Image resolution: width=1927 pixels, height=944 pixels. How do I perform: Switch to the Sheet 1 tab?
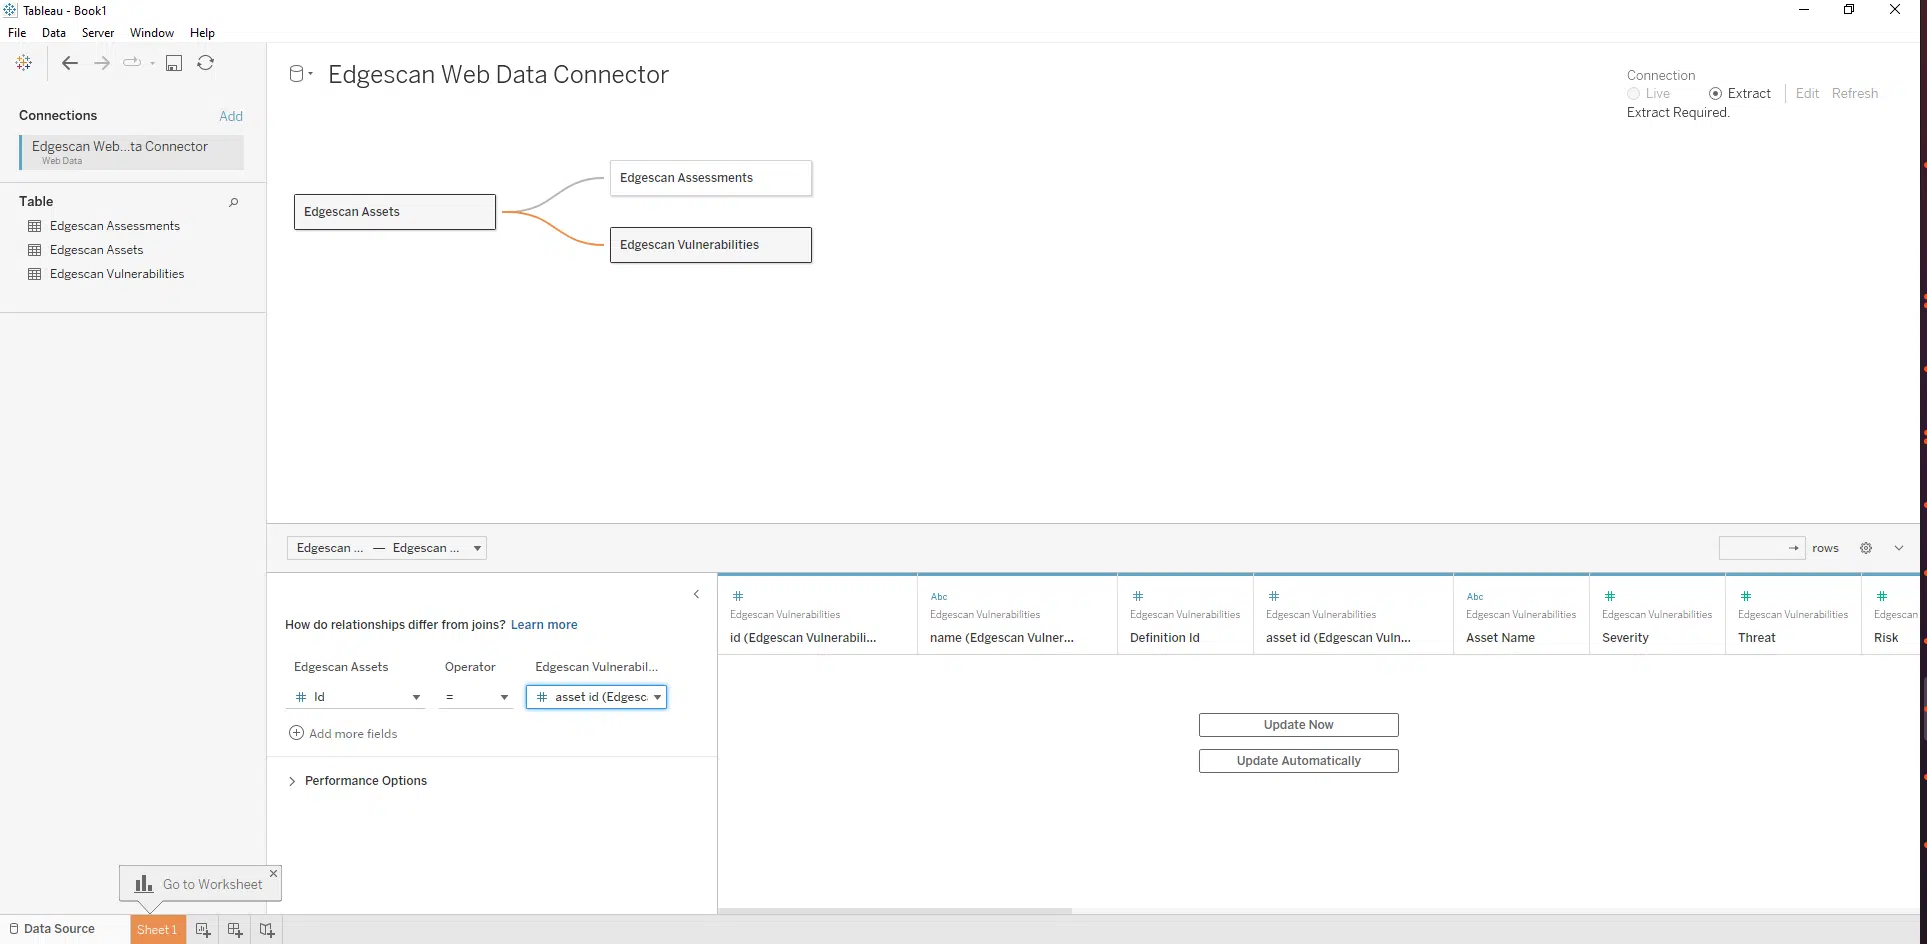point(157,930)
